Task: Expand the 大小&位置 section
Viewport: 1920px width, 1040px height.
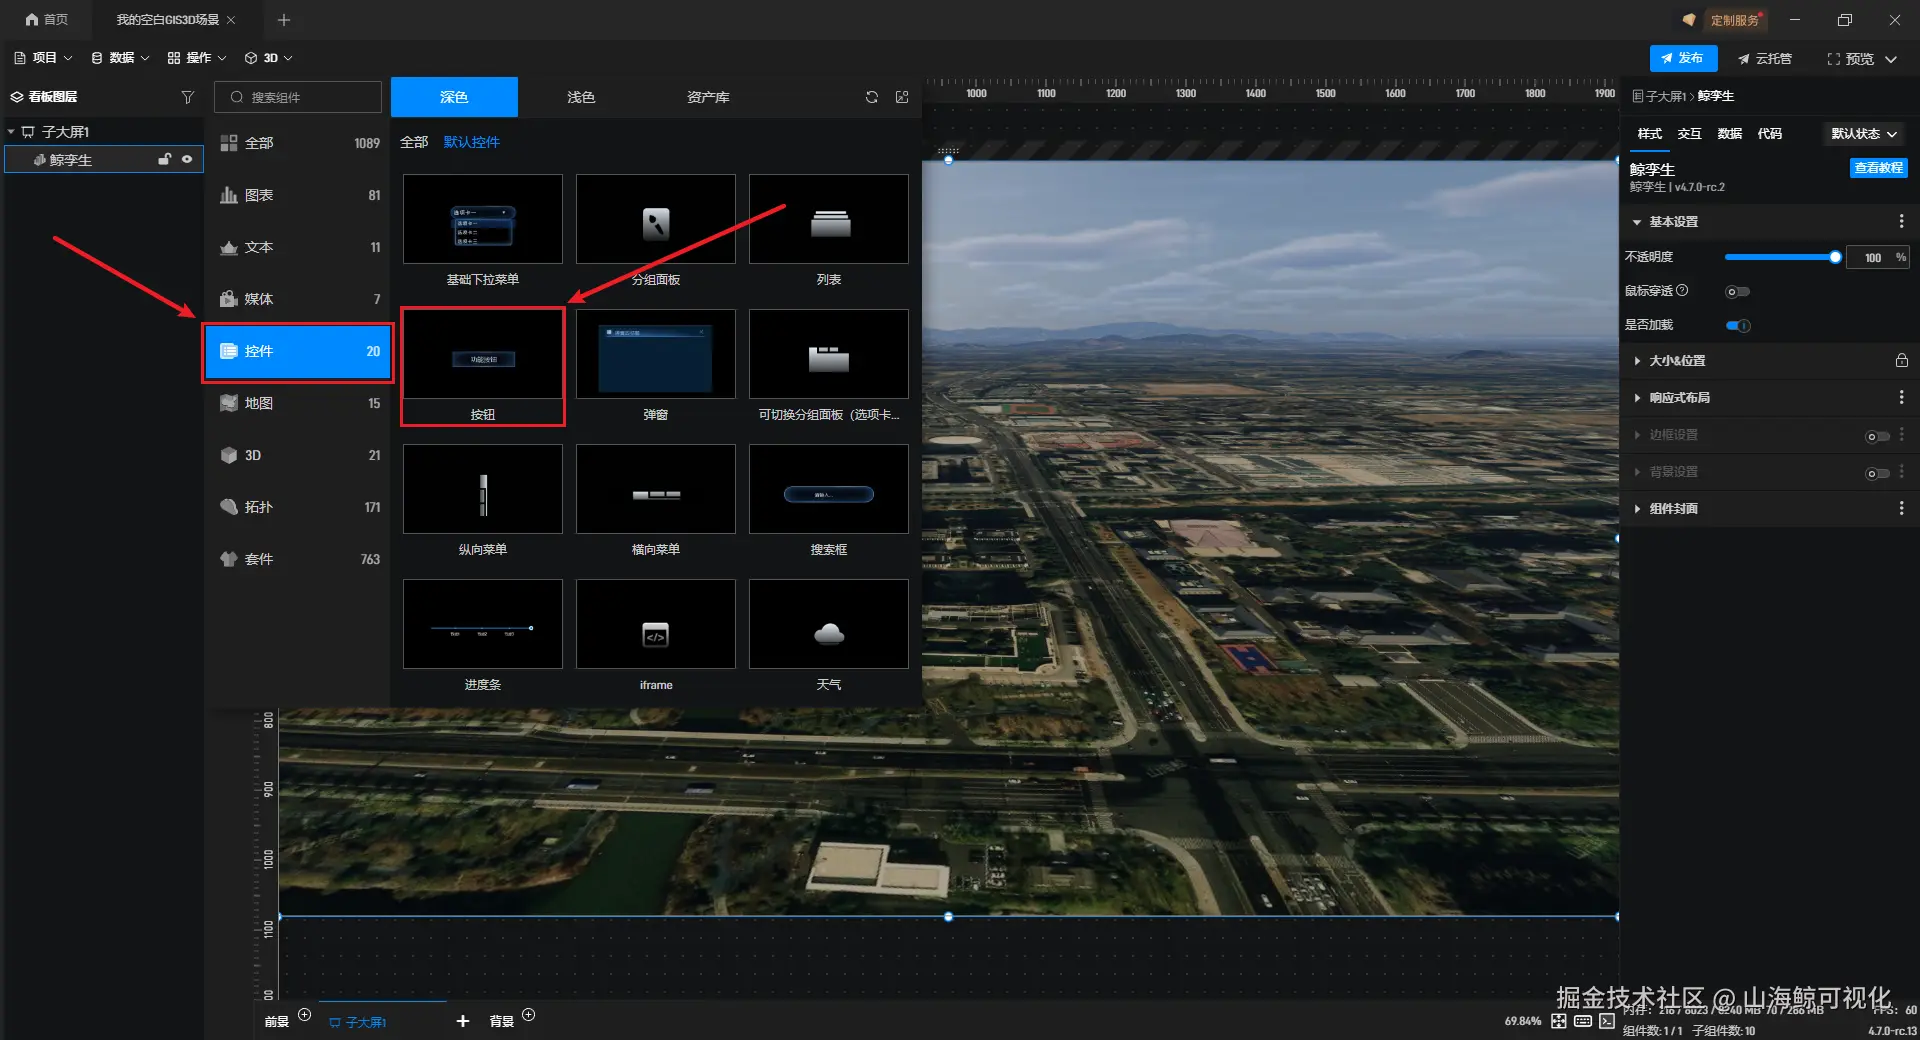Action: click(1636, 361)
